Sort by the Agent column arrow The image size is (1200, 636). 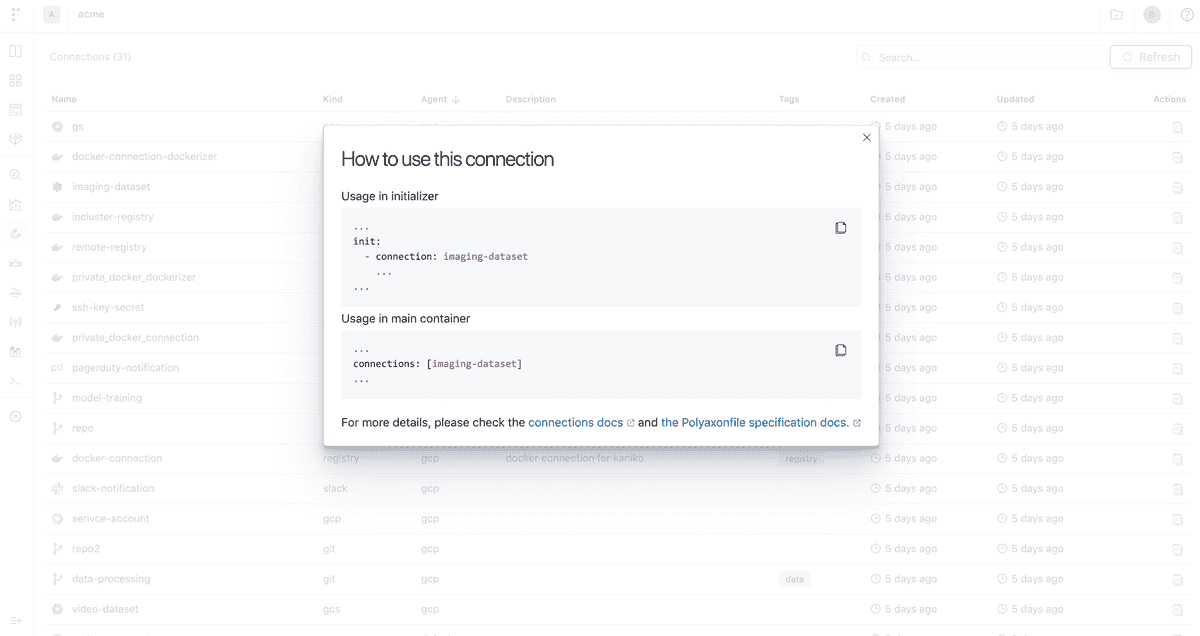click(x=456, y=100)
